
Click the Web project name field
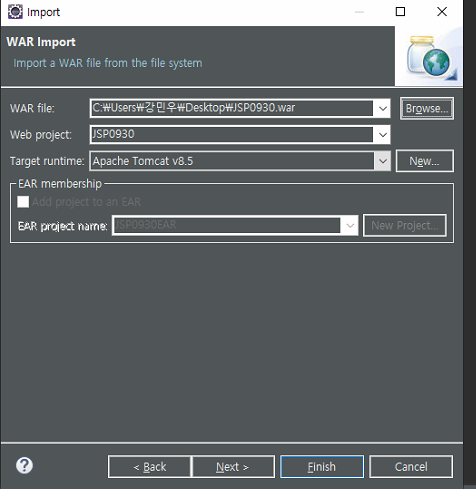tap(232, 135)
